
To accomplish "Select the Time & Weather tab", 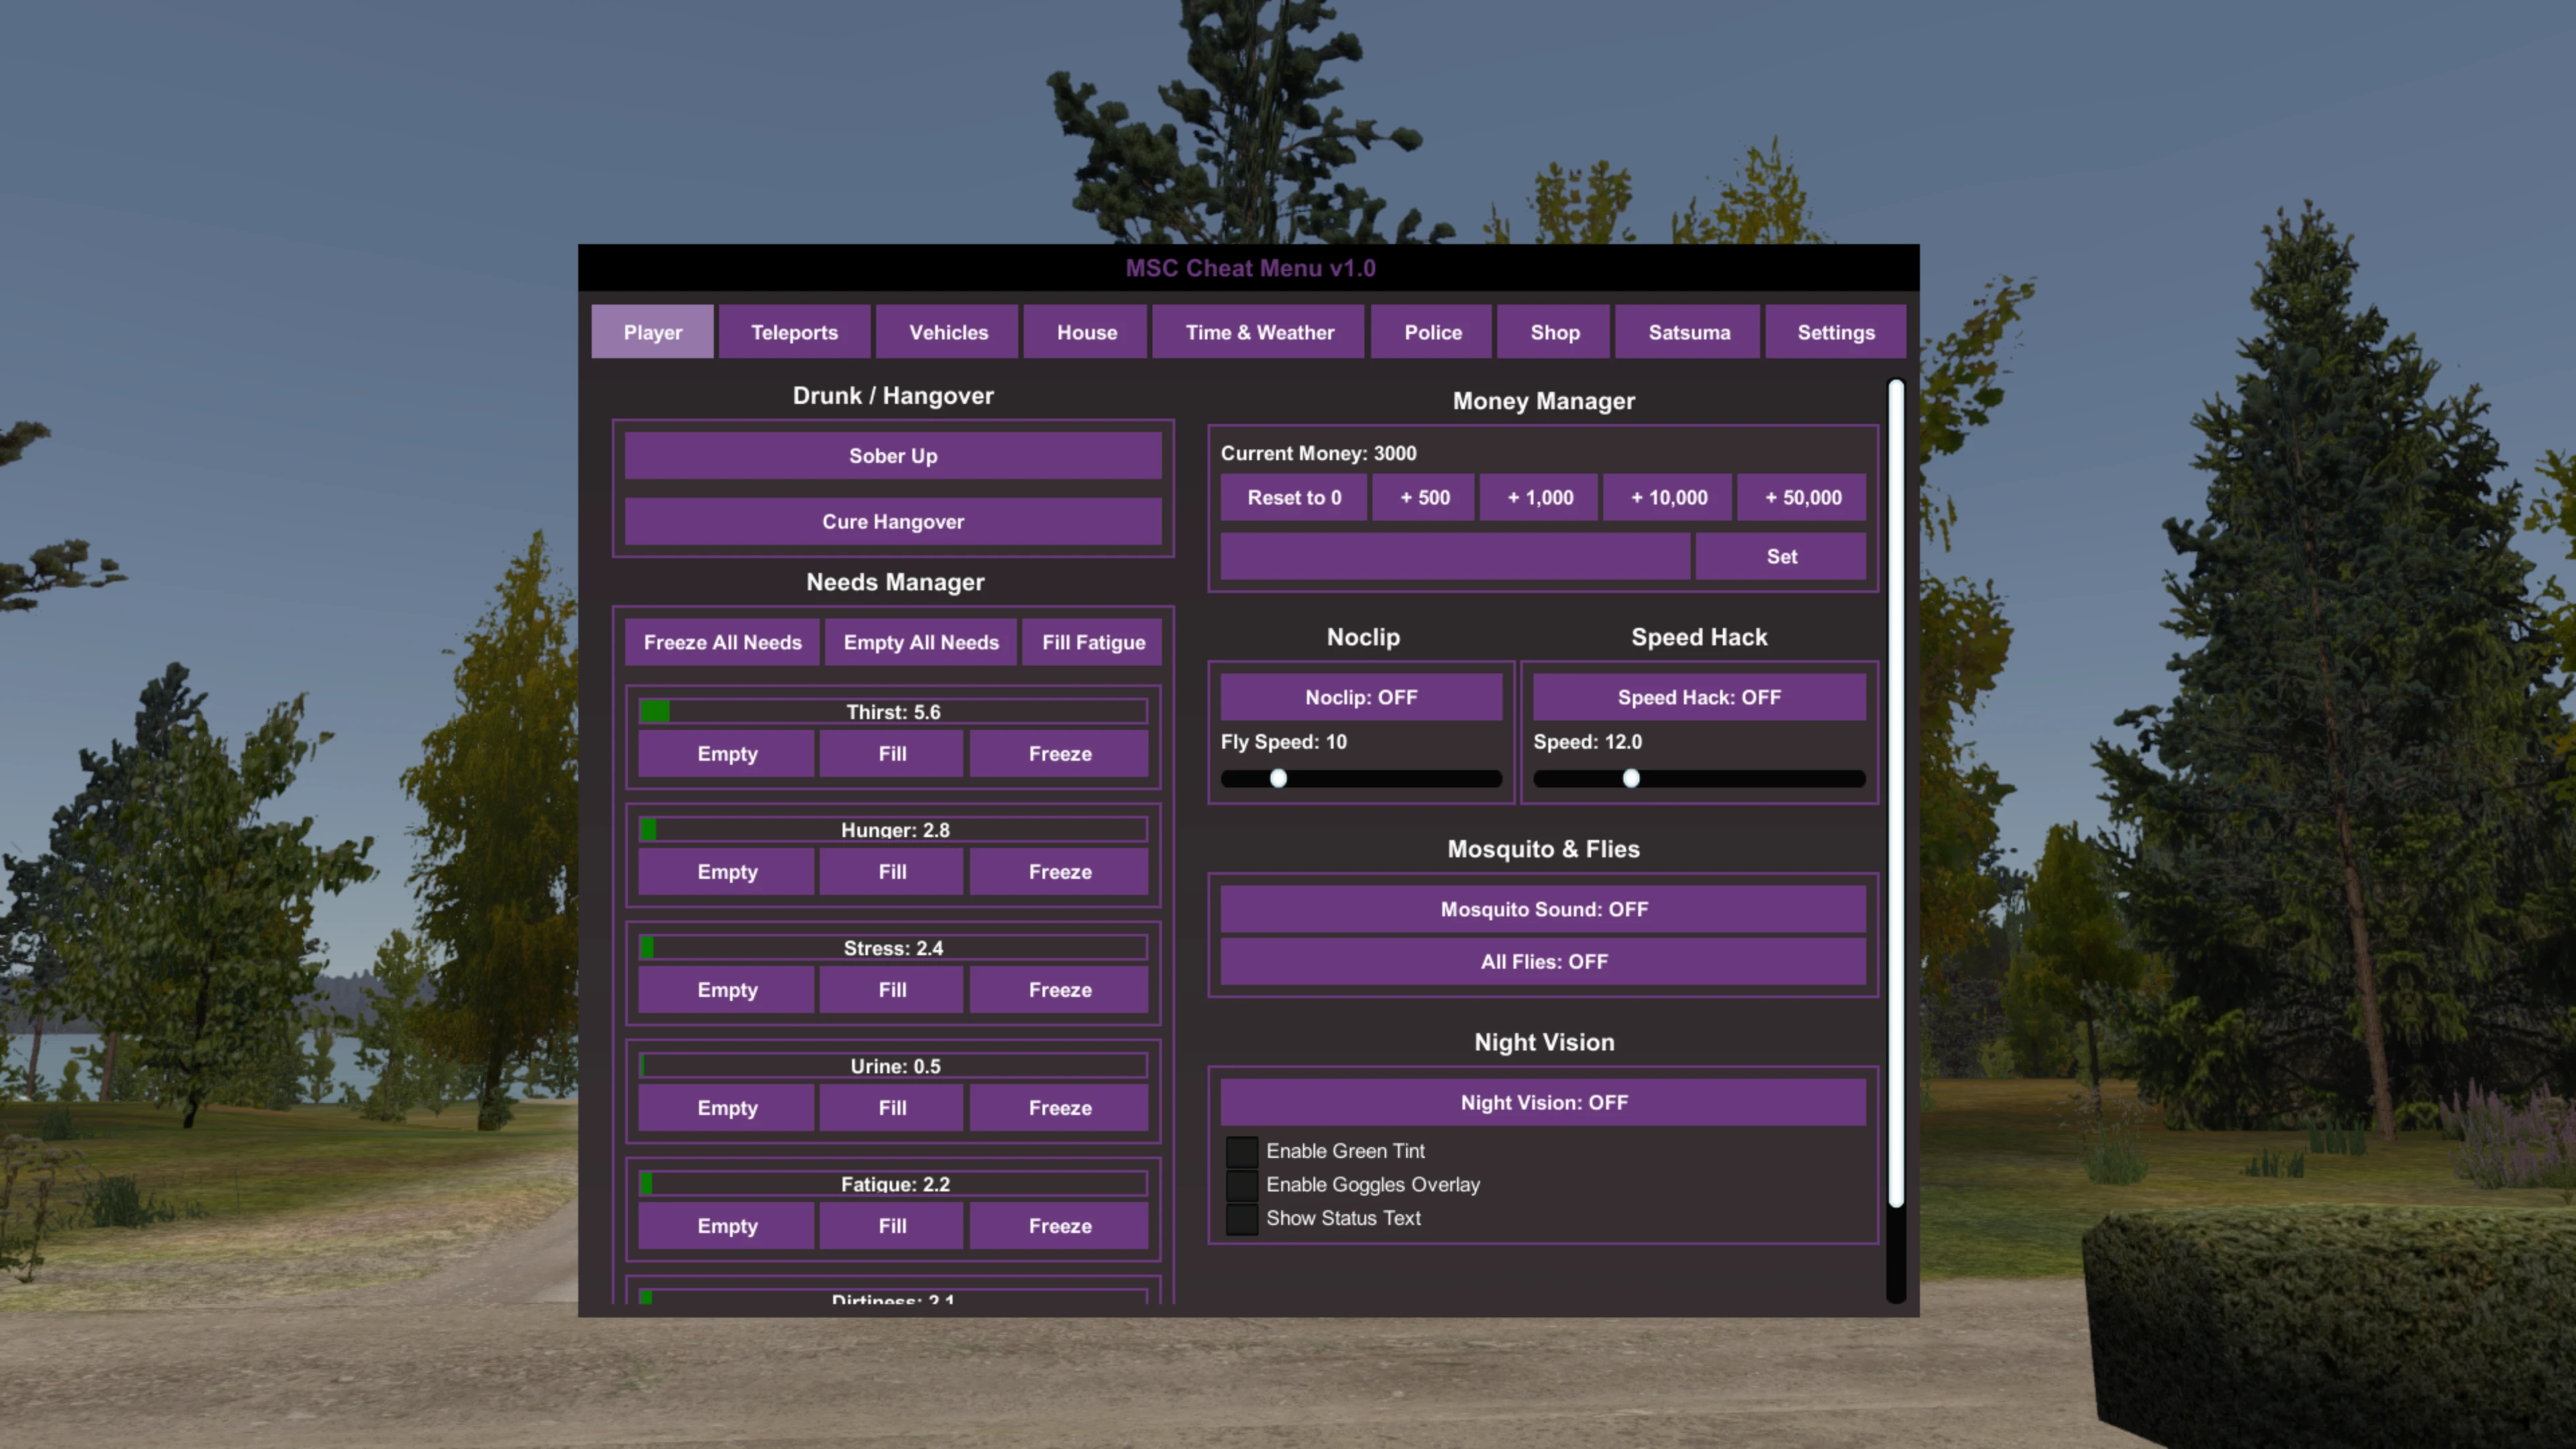I will [x=1258, y=331].
